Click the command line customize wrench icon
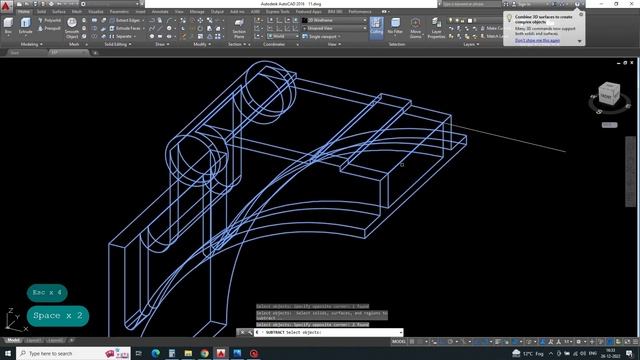Viewport: 640px width, 360px height. coord(250,332)
